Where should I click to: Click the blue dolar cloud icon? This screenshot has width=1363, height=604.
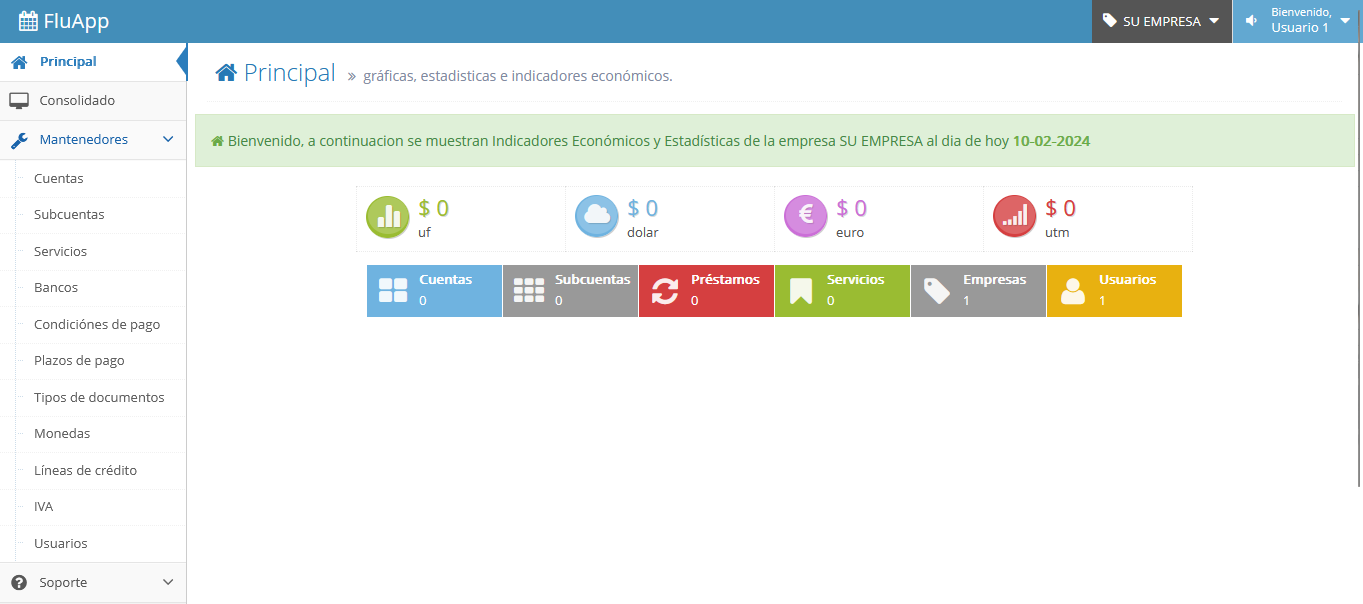point(596,218)
